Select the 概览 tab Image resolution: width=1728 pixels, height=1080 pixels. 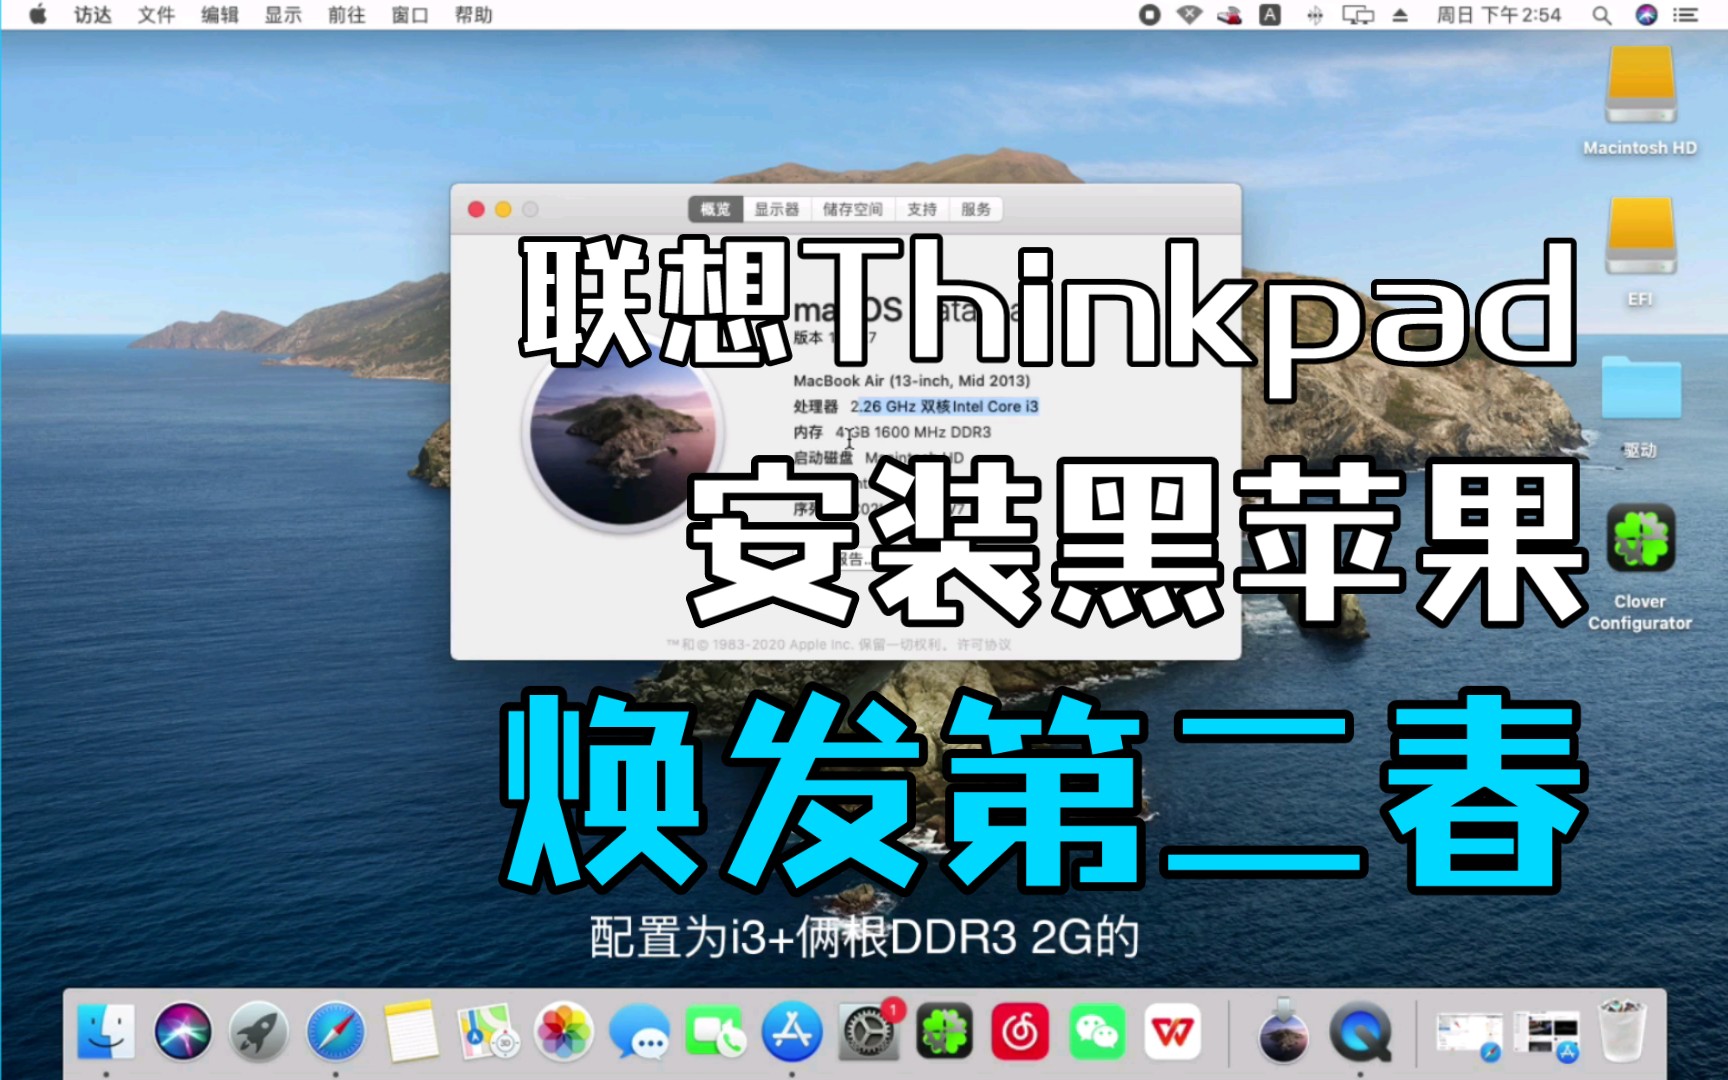pyautogui.click(x=716, y=209)
